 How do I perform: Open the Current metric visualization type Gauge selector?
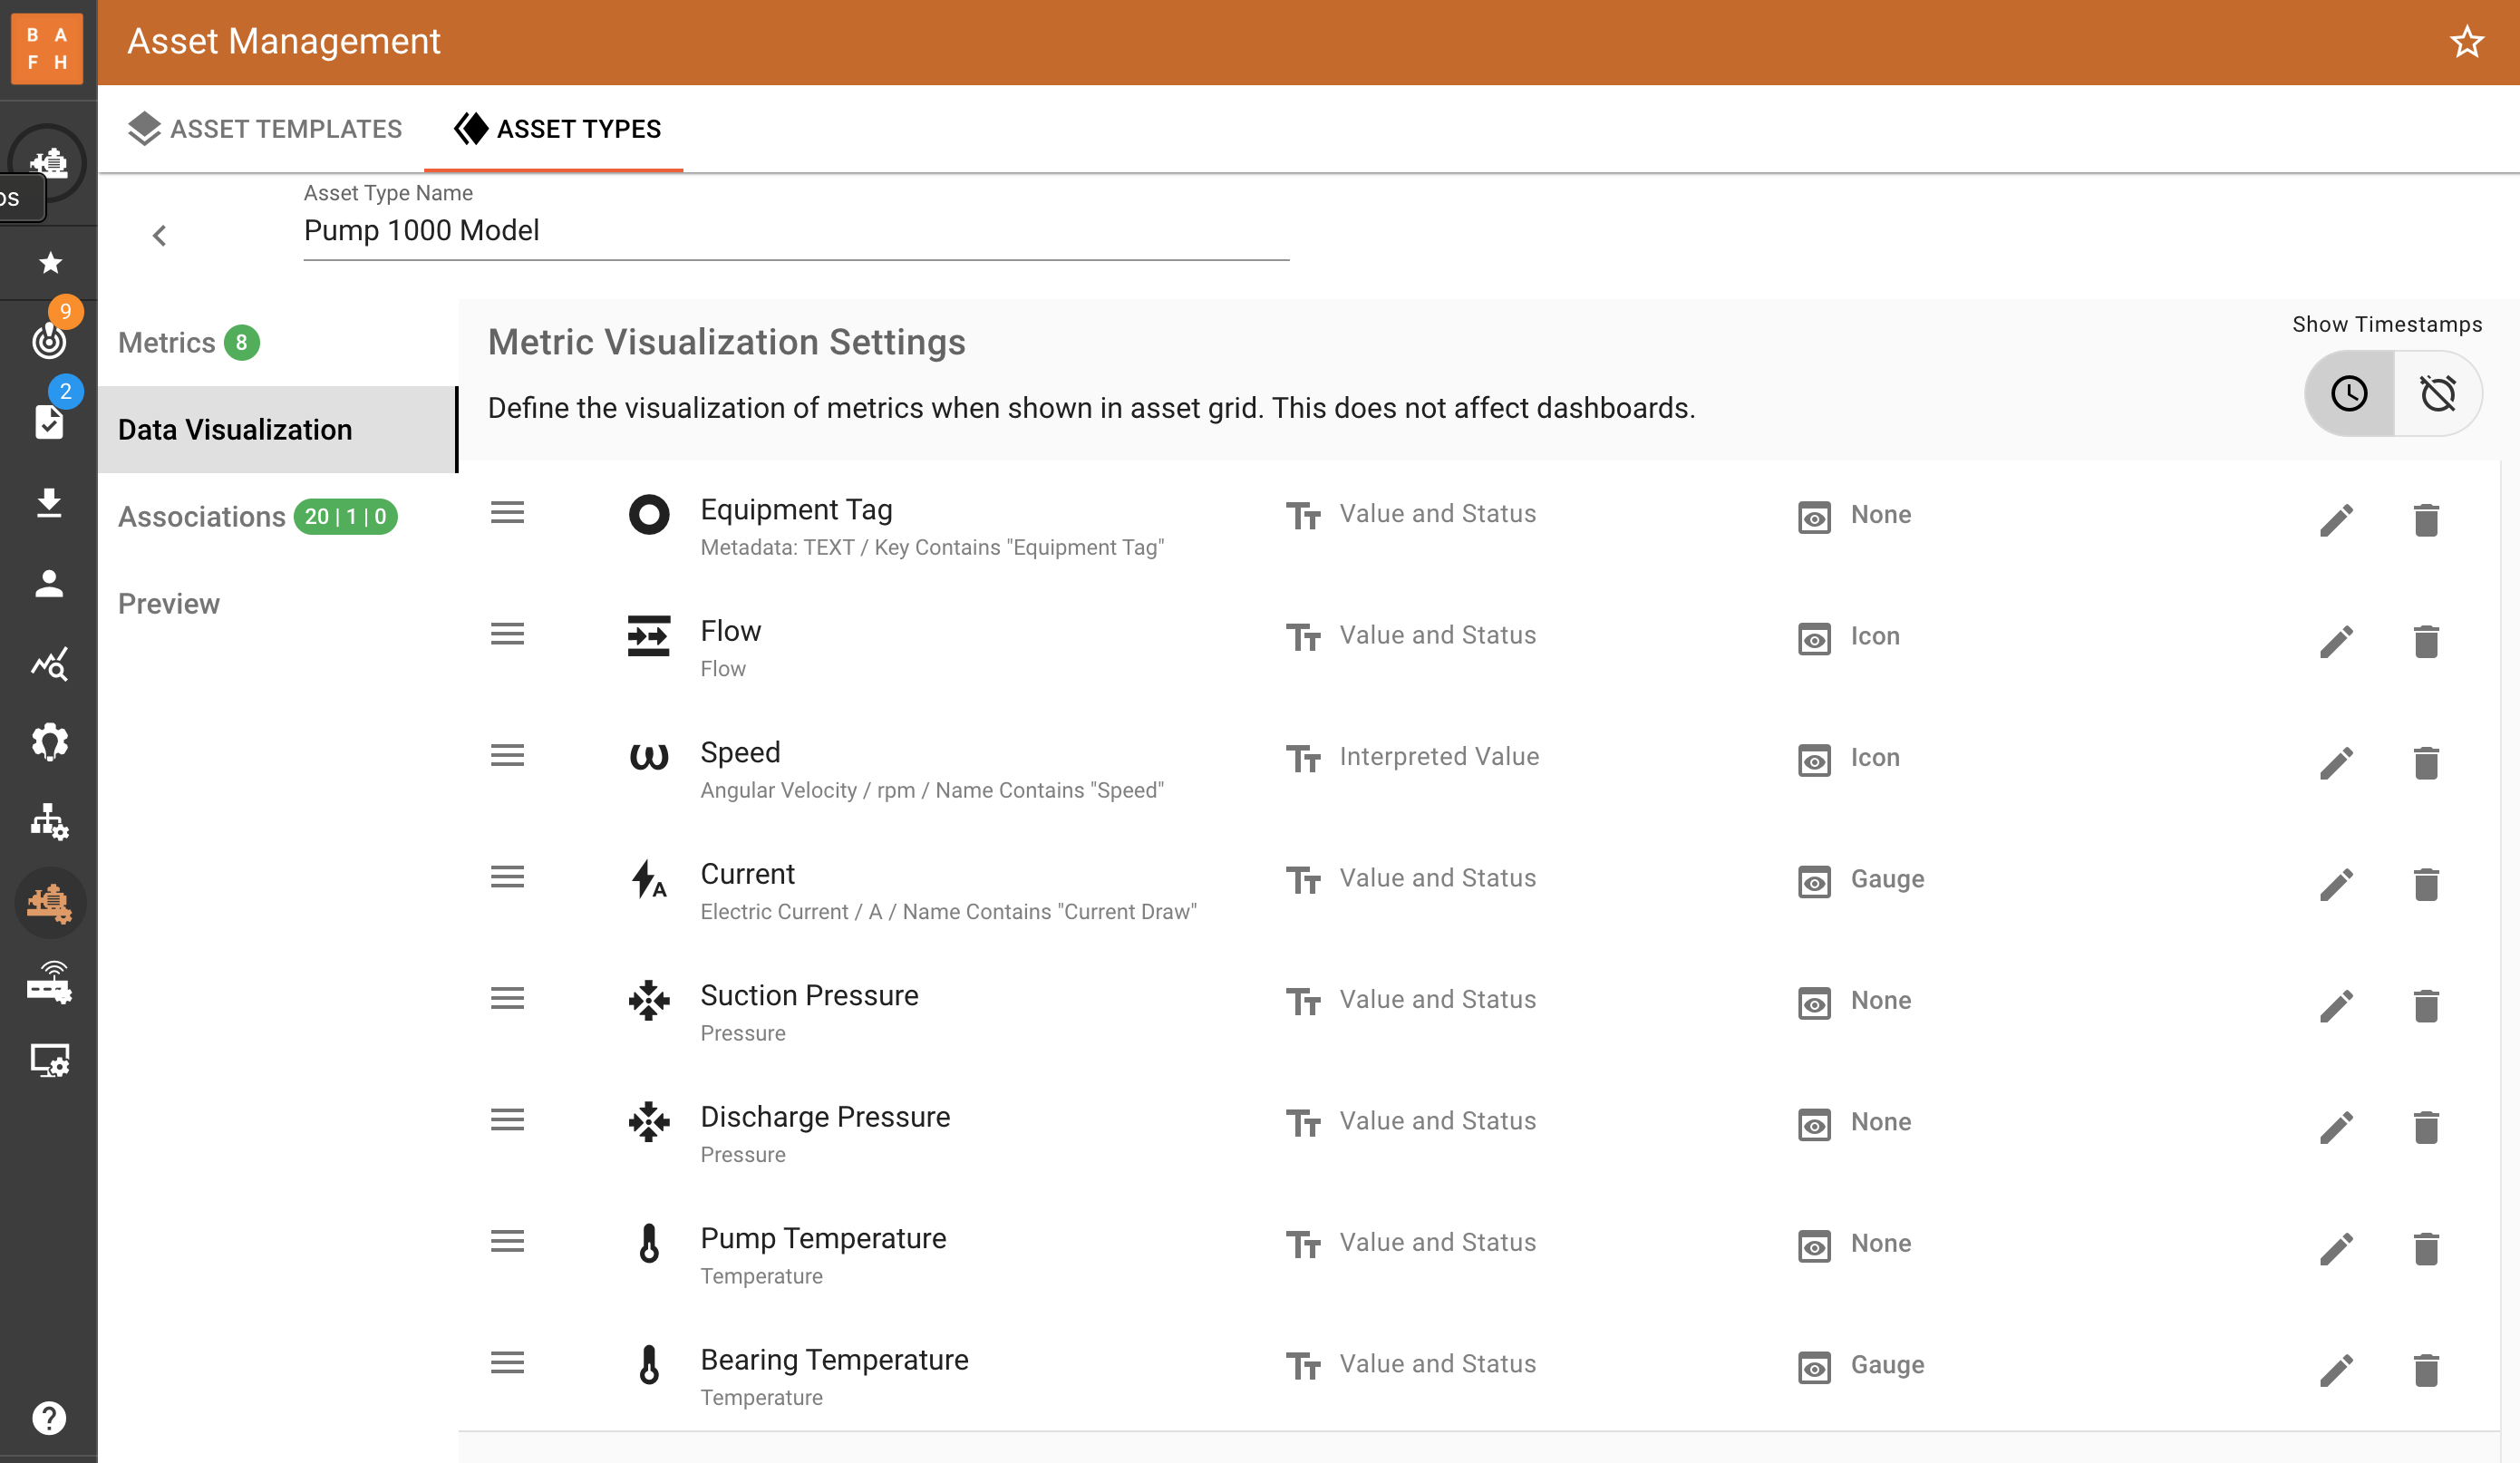pyautogui.click(x=1884, y=879)
